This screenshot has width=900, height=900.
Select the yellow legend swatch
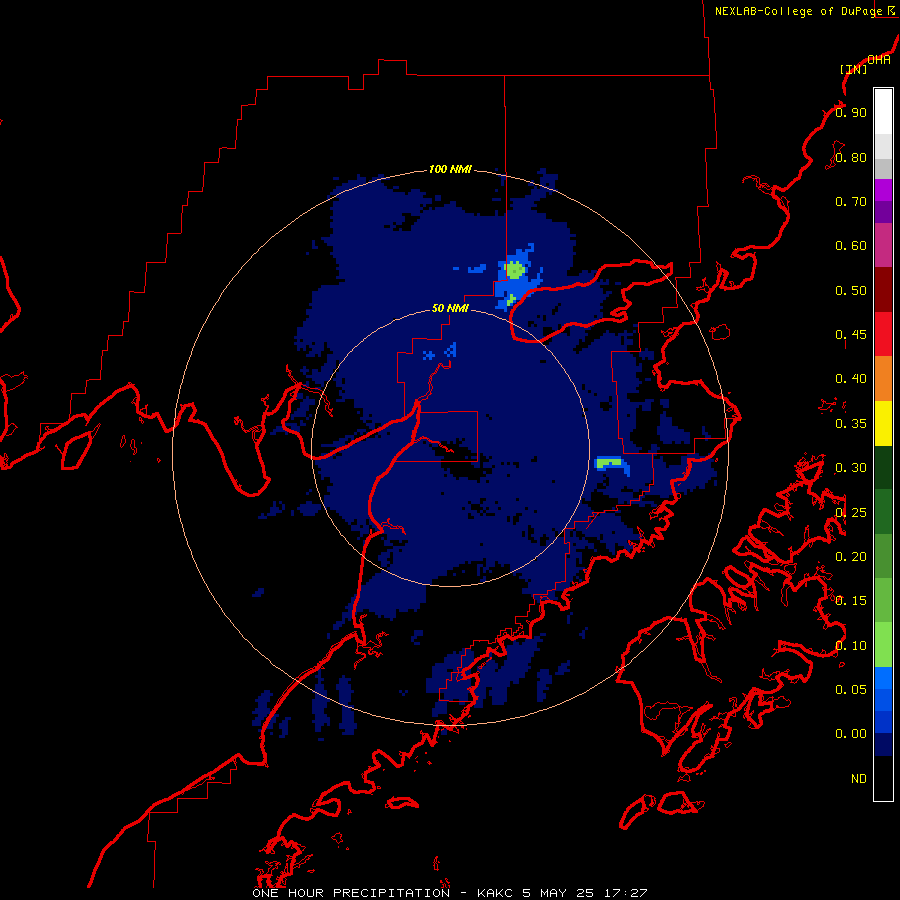point(883,423)
